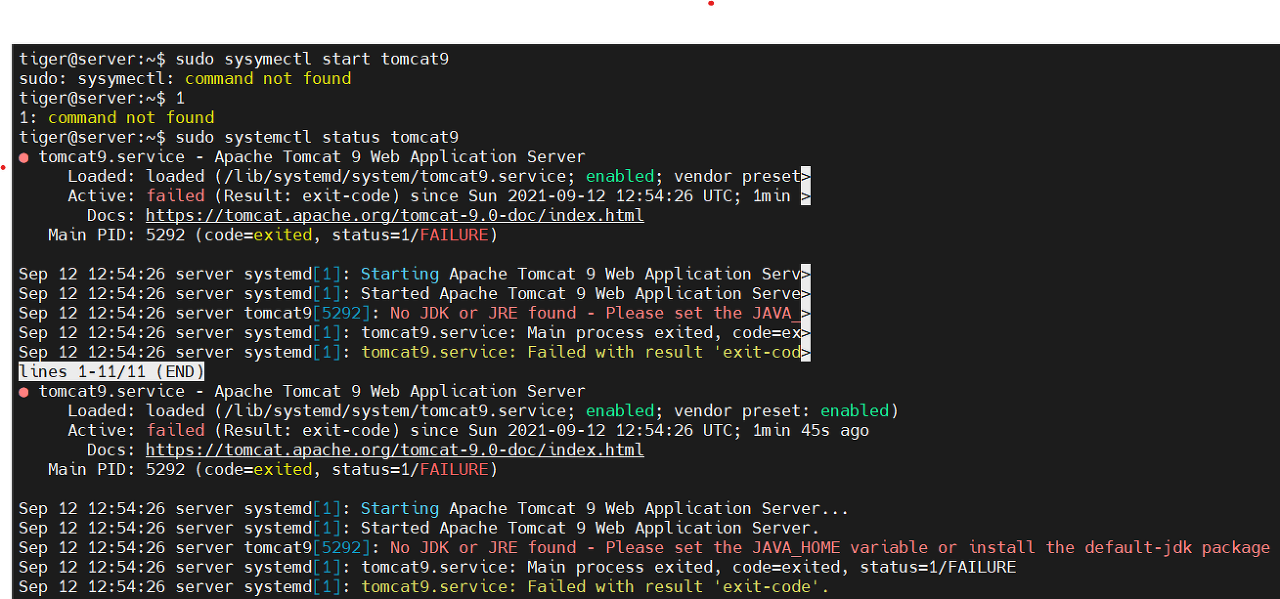Click the 'sudo systemctl status tomcat9' command

317,137
